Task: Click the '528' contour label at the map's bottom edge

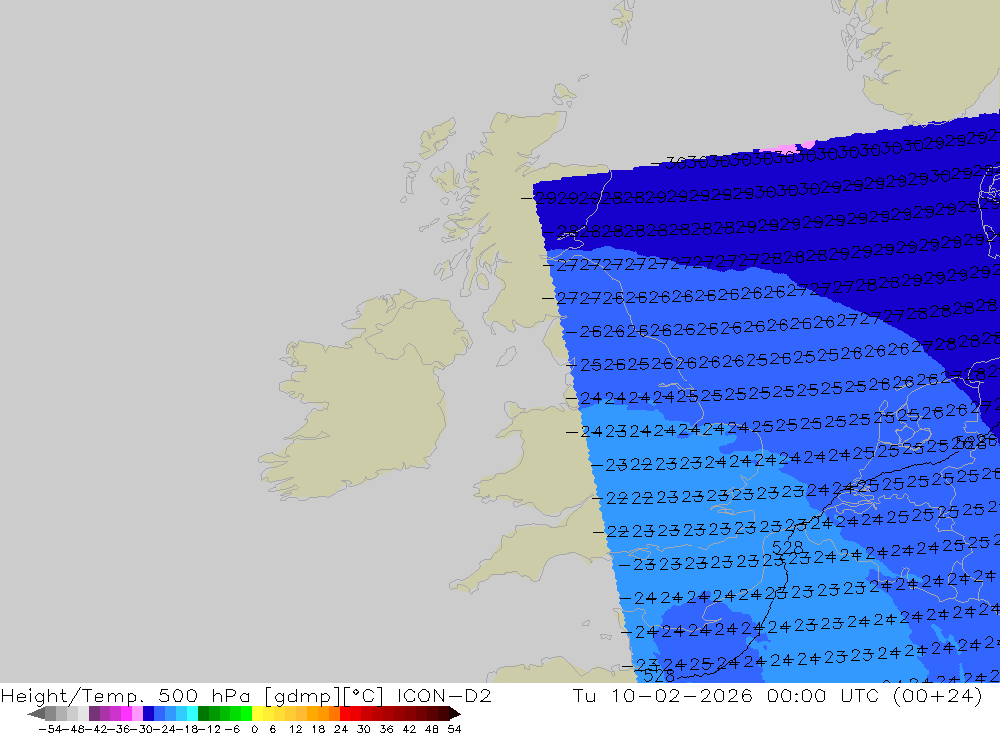Action: click(x=659, y=676)
